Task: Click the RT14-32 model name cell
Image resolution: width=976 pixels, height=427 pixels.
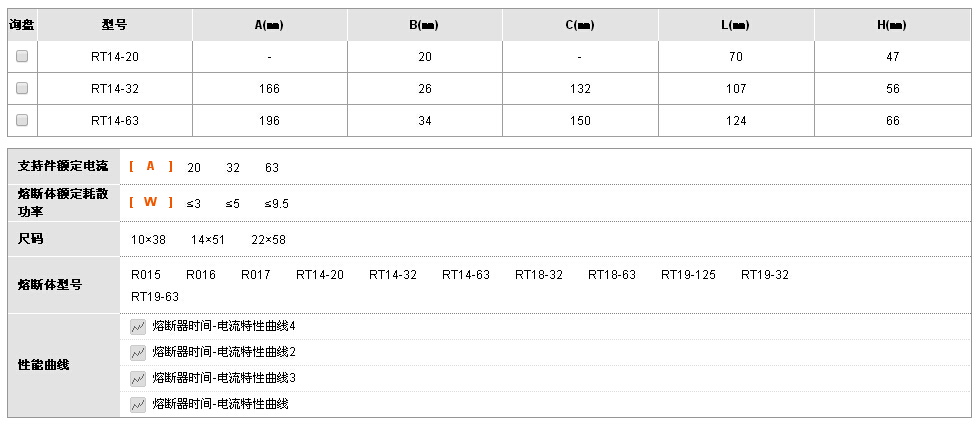Action: (x=115, y=88)
